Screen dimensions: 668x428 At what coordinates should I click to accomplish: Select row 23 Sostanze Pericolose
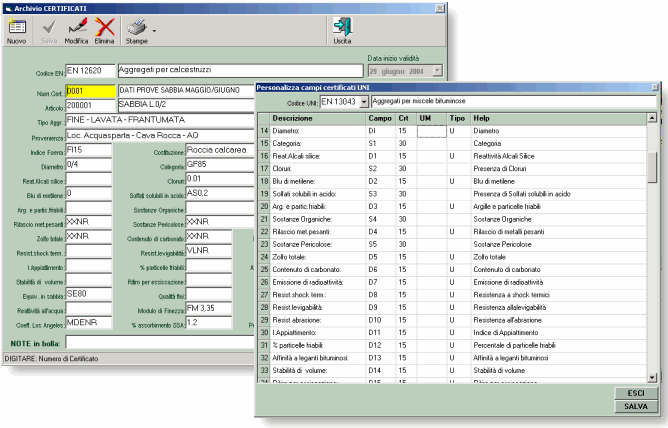click(x=452, y=244)
